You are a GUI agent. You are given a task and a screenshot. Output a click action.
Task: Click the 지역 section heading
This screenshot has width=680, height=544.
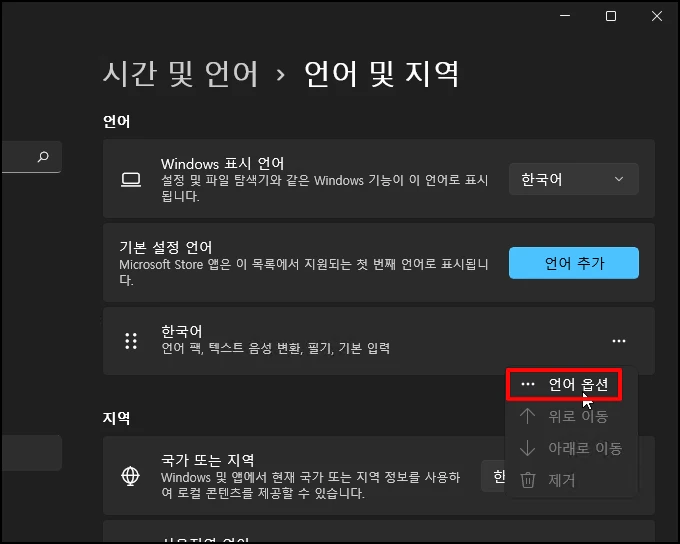(117, 418)
